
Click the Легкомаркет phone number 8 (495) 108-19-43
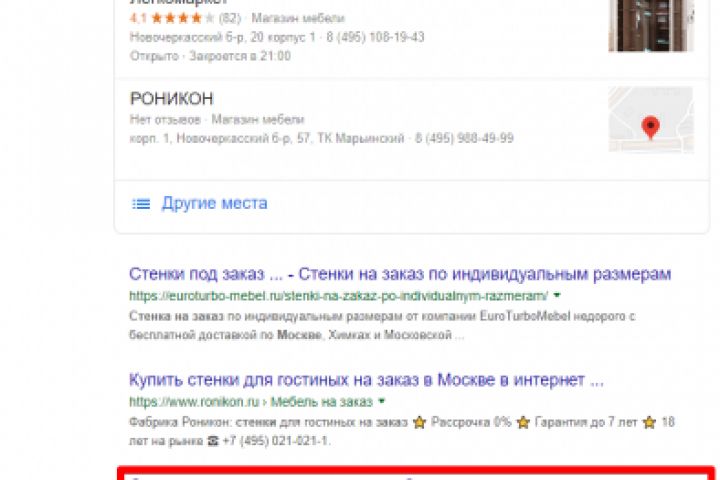click(375, 37)
